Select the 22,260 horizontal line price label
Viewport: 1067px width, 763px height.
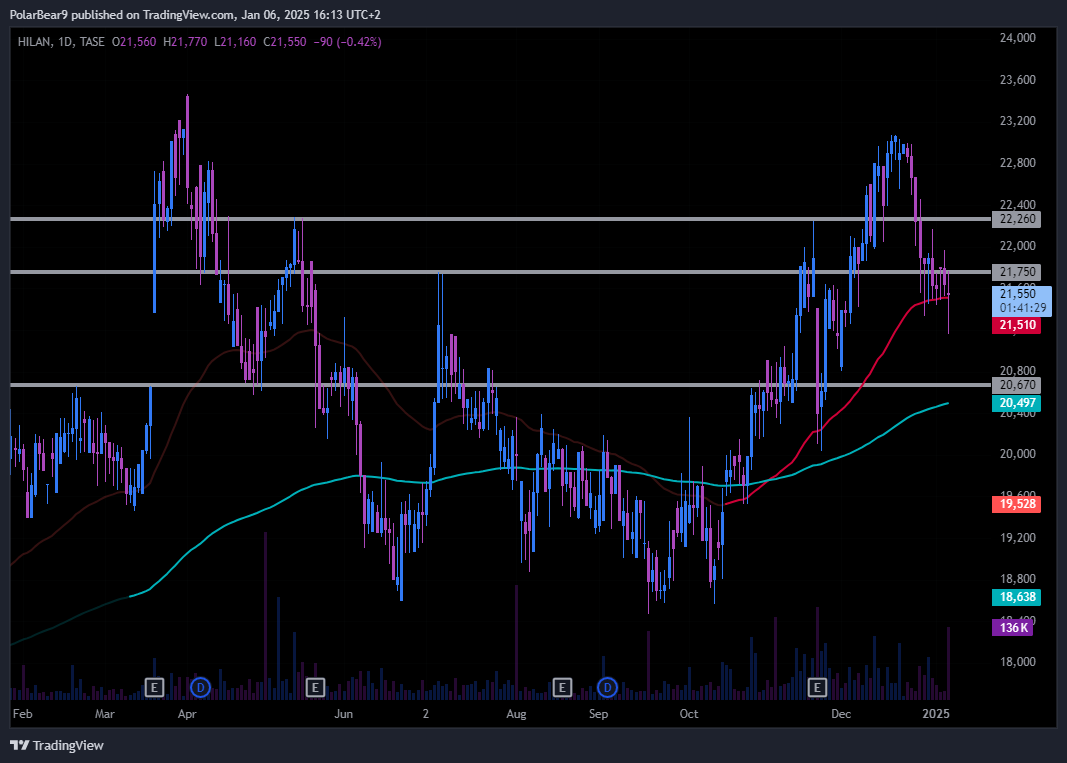[x=1016, y=219]
